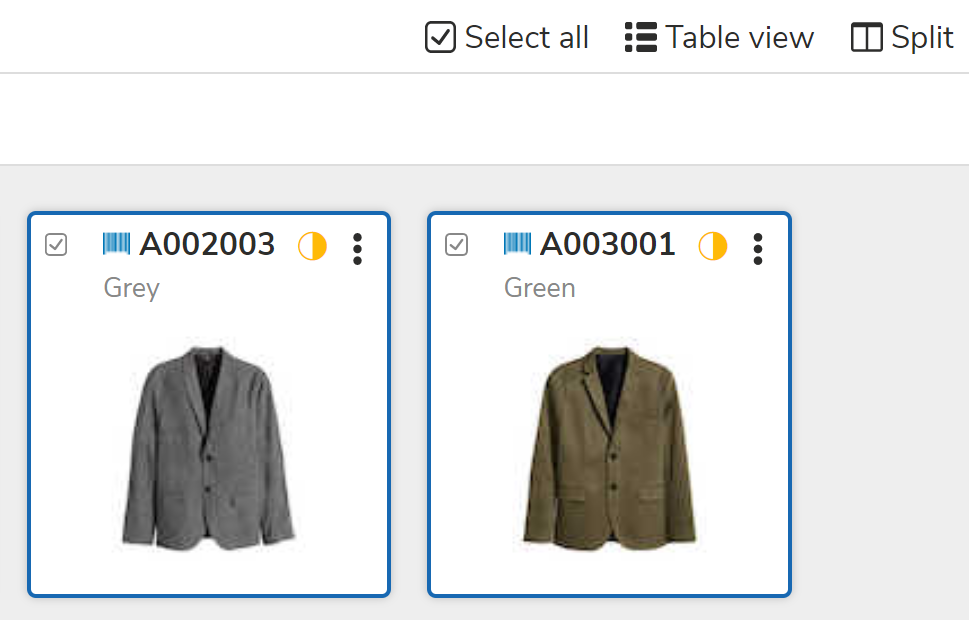969x620 pixels.
Task: Select the A002003 product code text
Action: coord(207,244)
